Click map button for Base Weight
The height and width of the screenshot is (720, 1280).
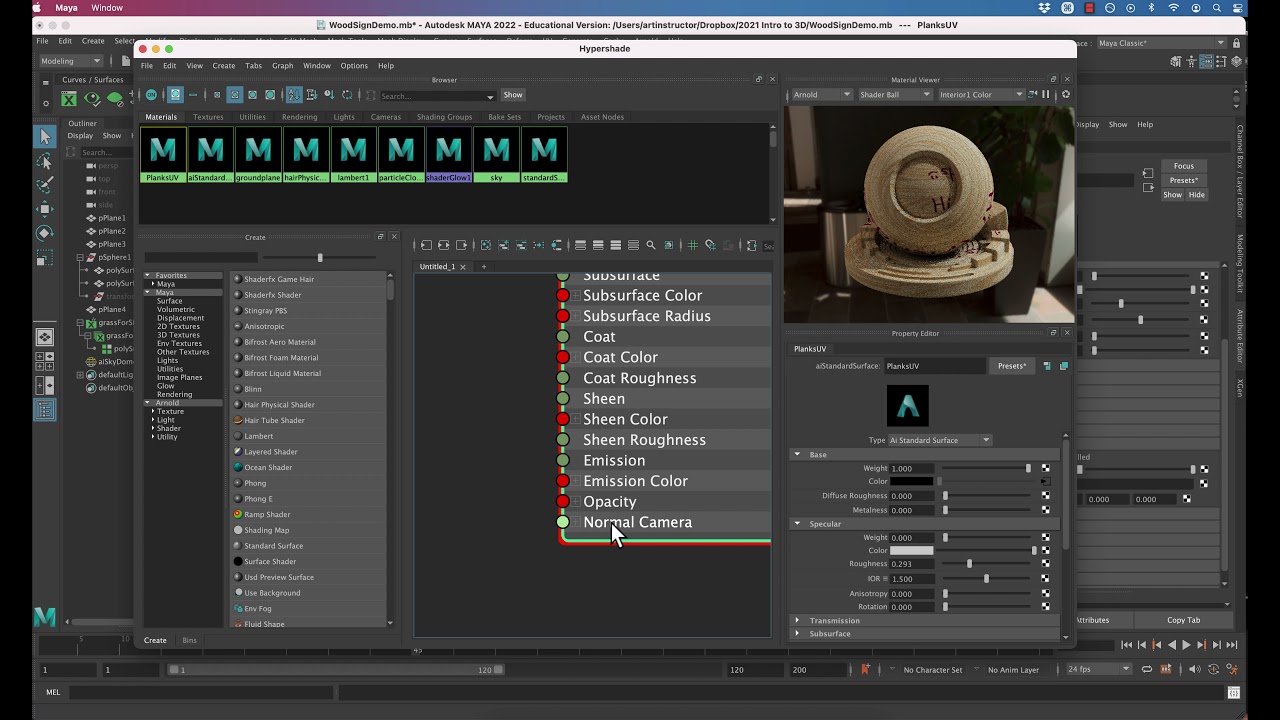[1046, 468]
